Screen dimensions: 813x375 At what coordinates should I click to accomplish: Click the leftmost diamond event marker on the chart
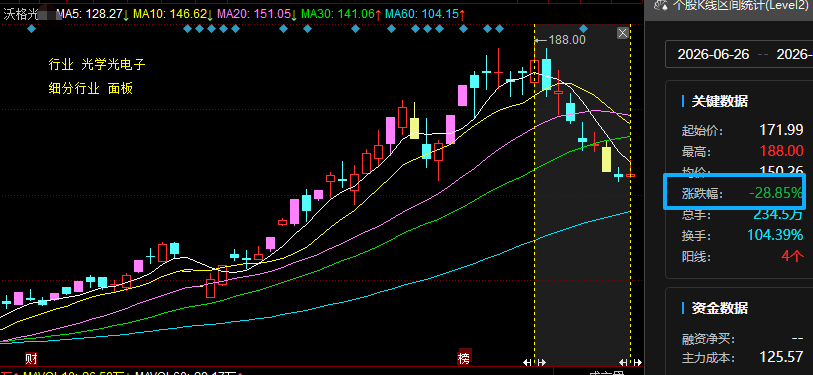(x=32, y=29)
